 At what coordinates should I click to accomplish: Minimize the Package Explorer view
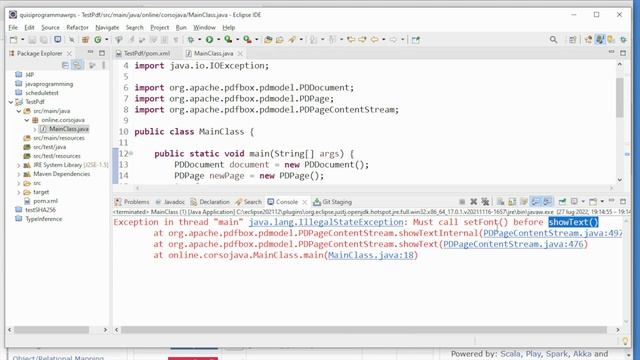coord(90,53)
